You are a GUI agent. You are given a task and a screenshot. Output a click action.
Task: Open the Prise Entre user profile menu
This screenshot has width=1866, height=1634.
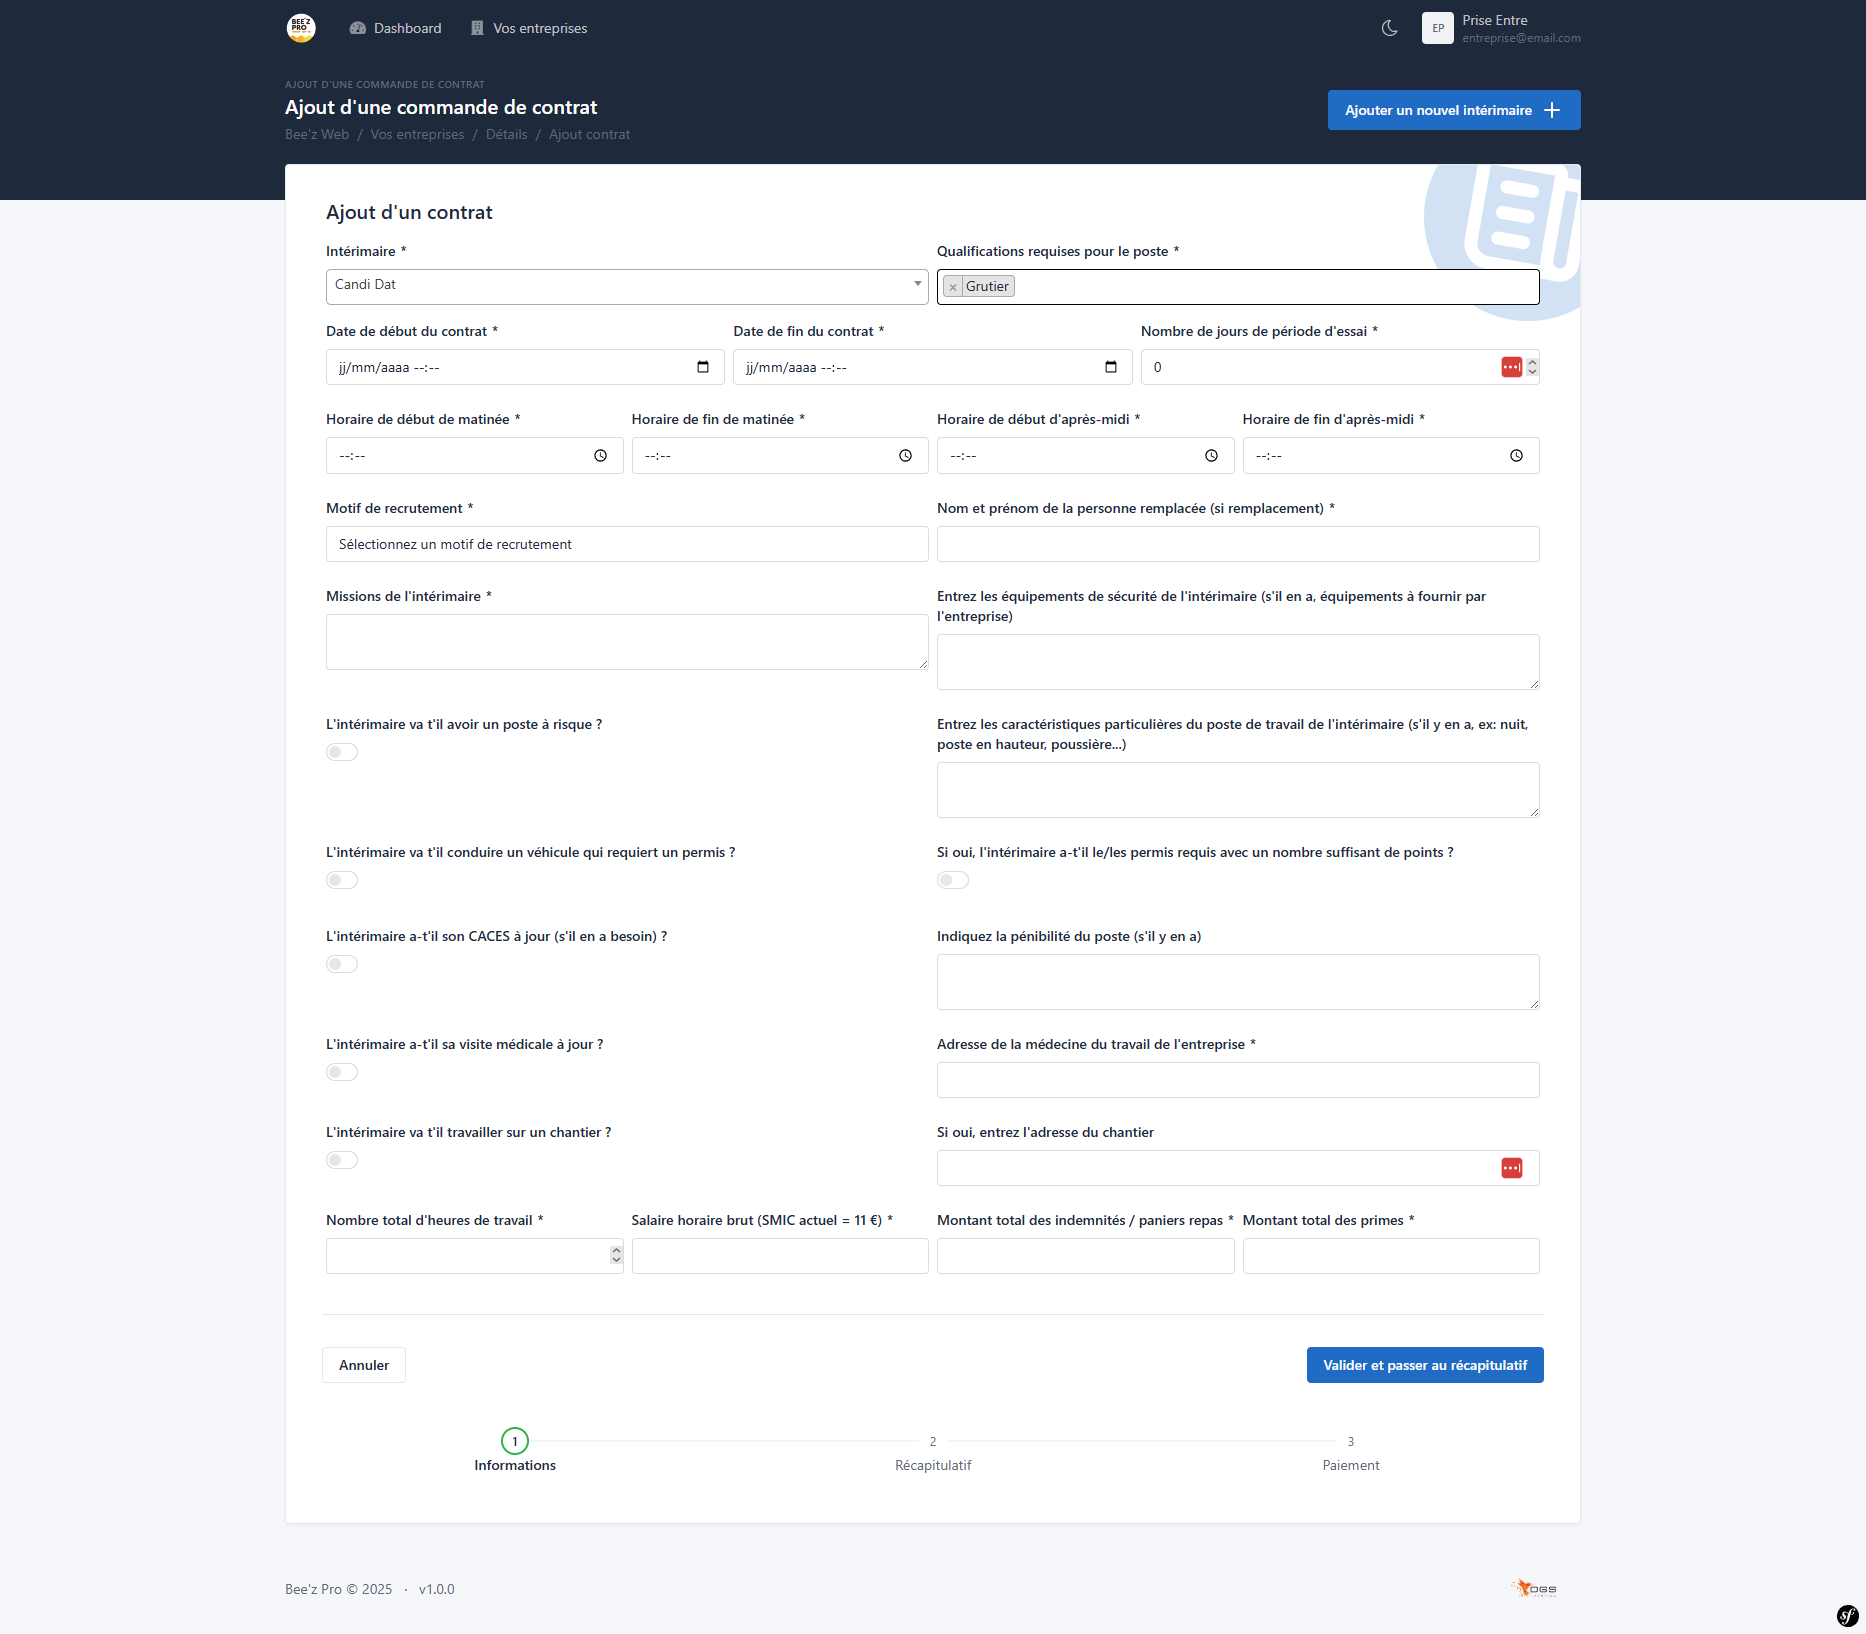click(x=1500, y=28)
